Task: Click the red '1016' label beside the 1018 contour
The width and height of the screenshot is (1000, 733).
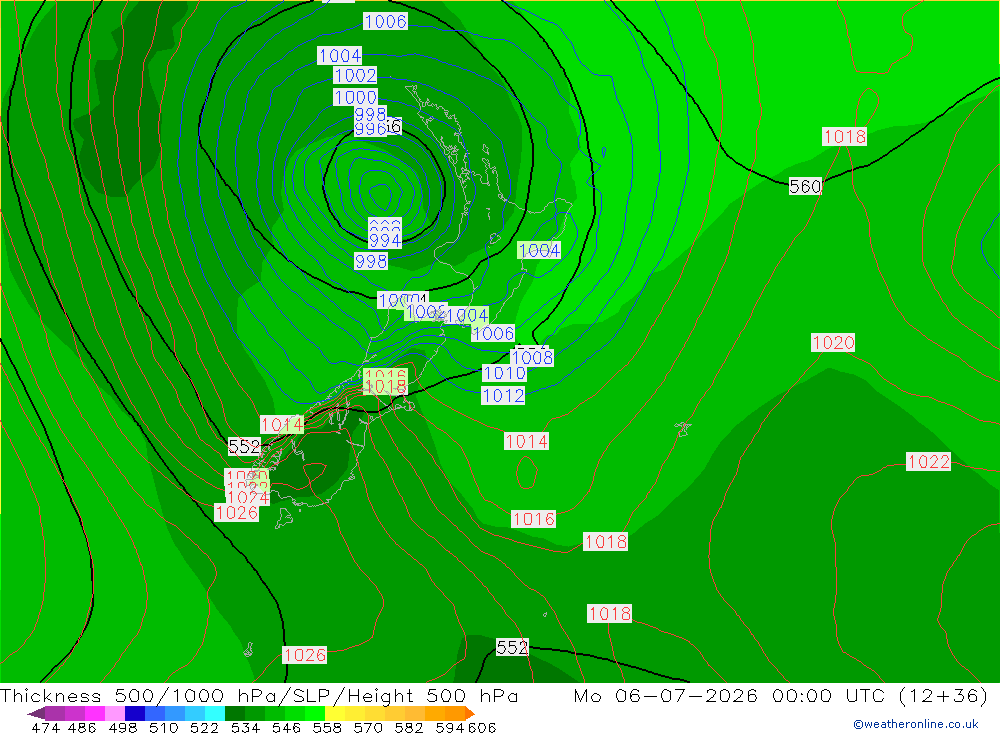Action: point(533,519)
